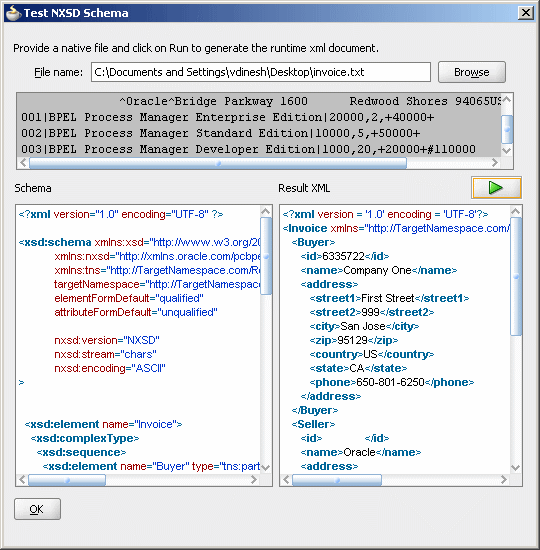The width and height of the screenshot is (540, 550).
Task: Run the schema with the green play button
Action: [496, 188]
